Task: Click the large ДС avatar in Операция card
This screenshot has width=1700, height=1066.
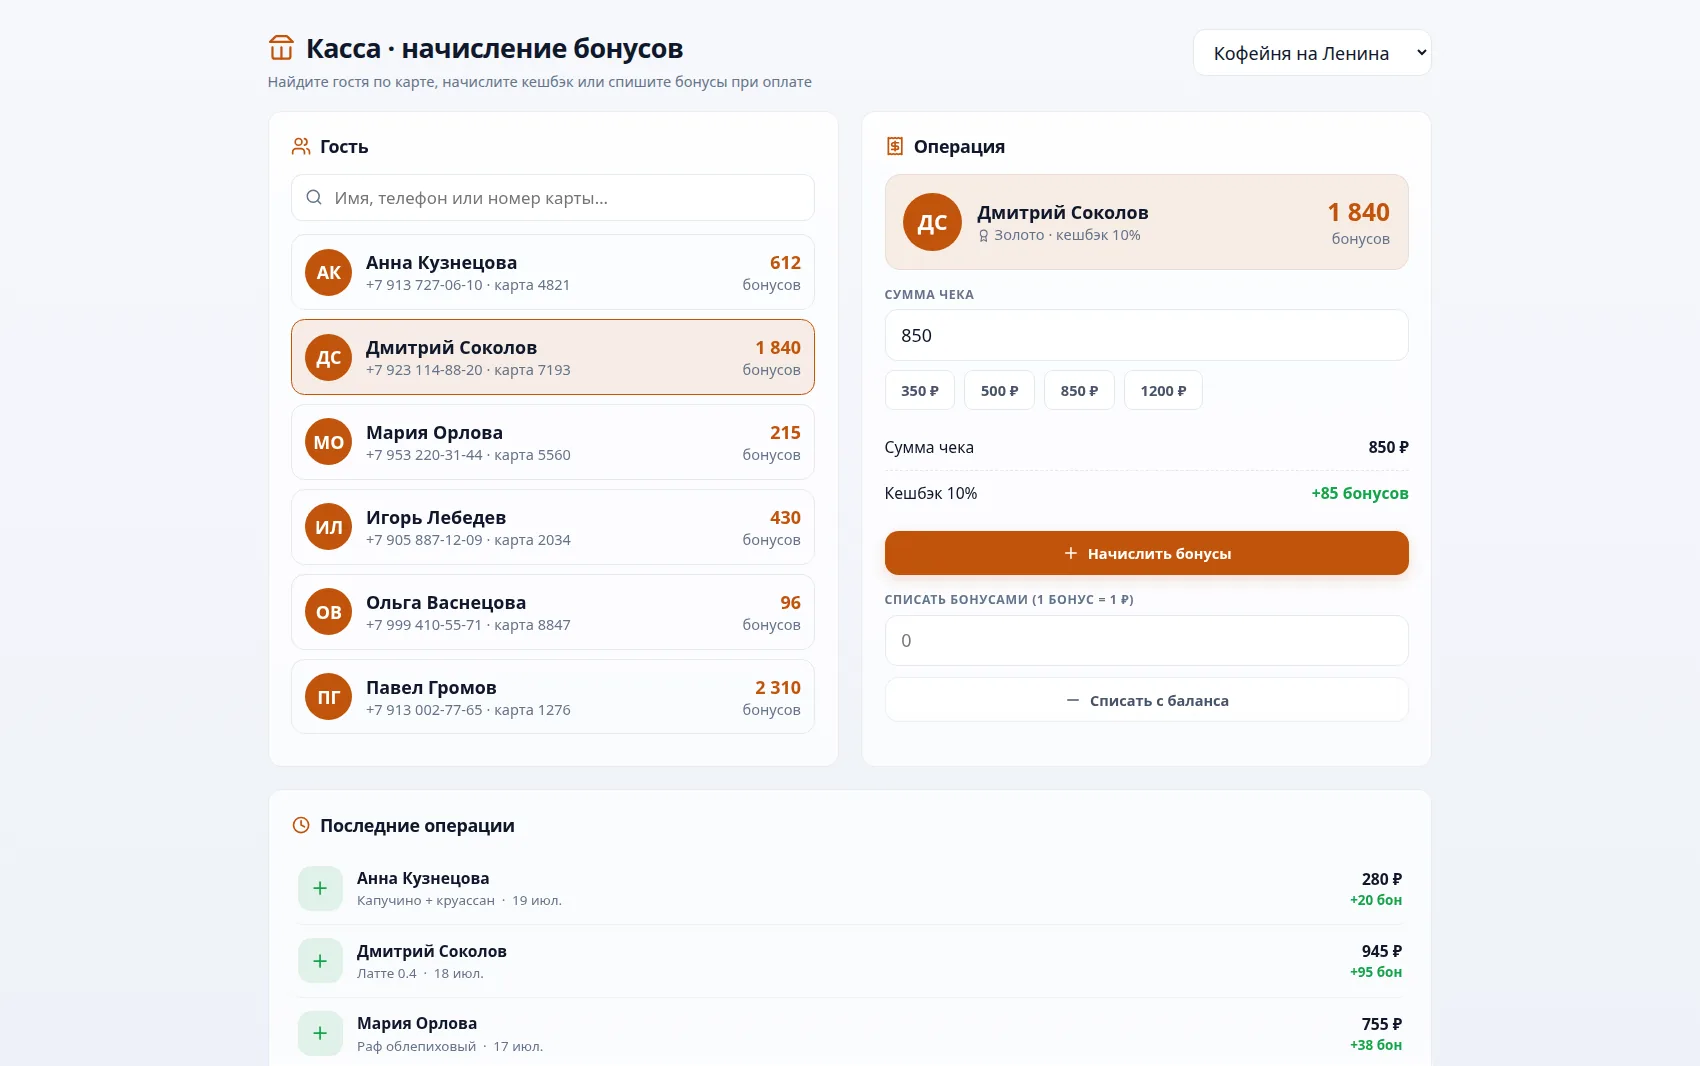Action: pyautogui.click(x=932, y=222)
